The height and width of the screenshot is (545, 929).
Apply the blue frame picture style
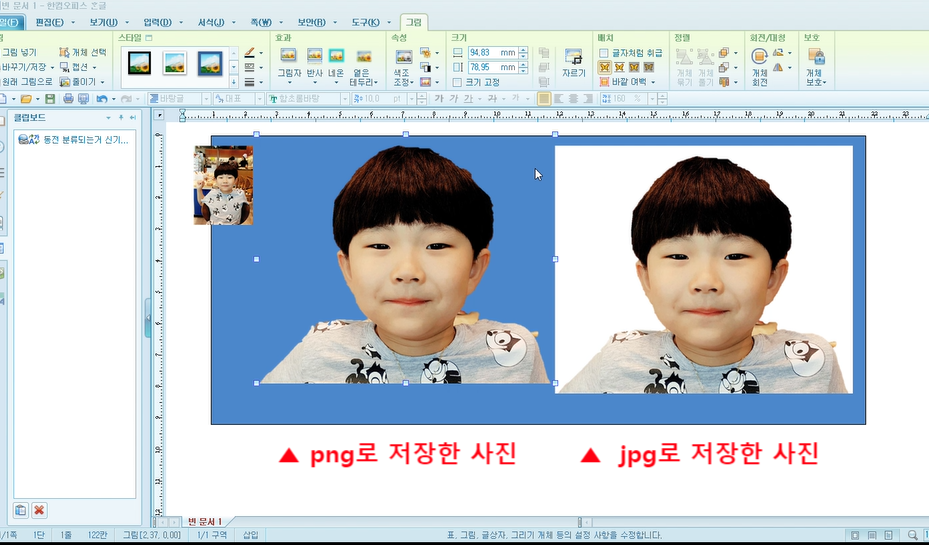(x=210, y=63)
